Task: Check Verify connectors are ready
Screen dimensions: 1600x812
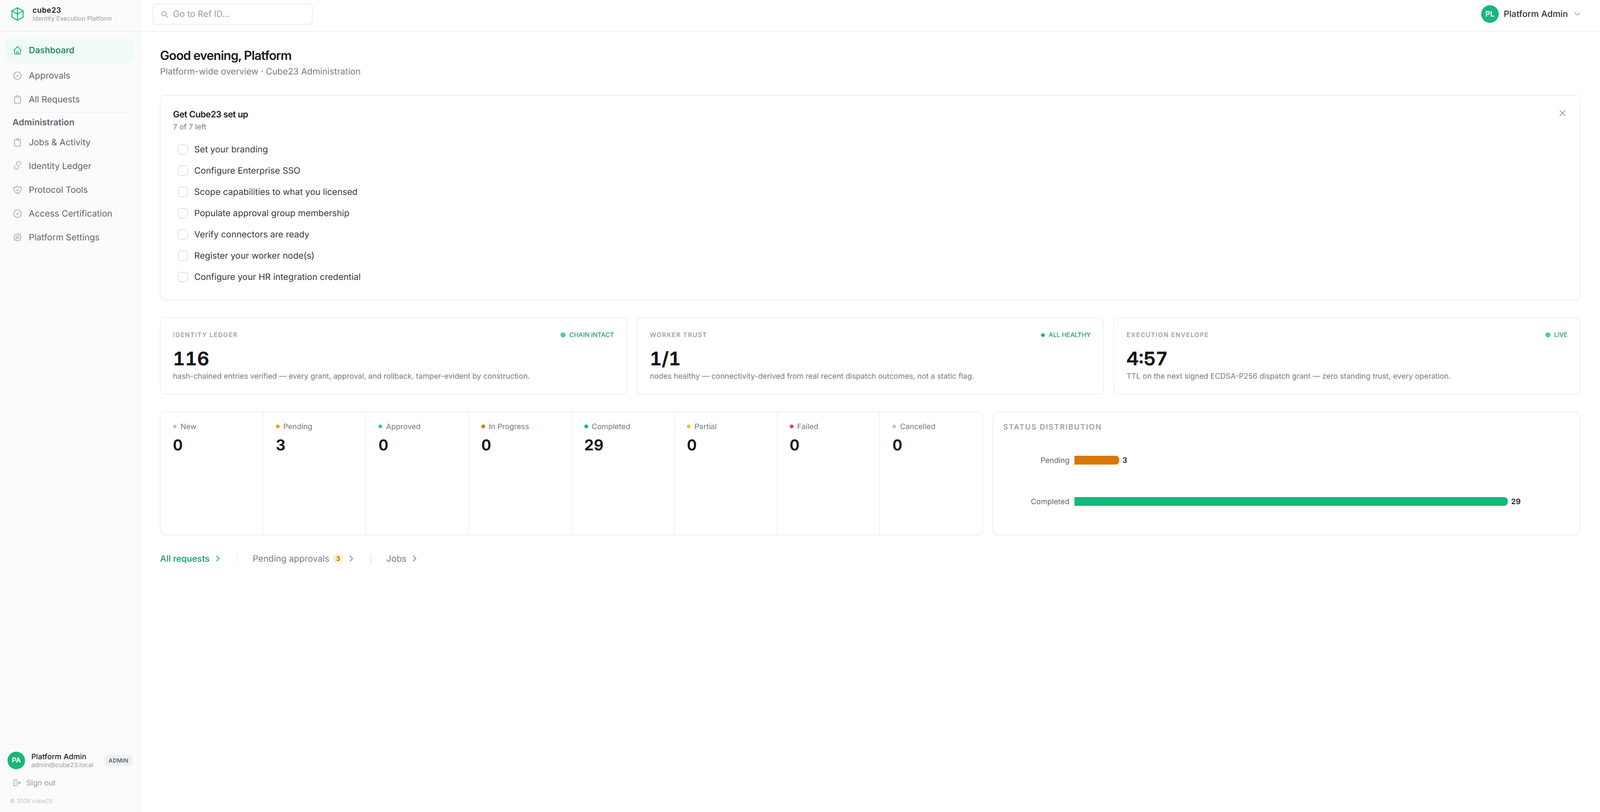Action: click(x=183, y=235)
